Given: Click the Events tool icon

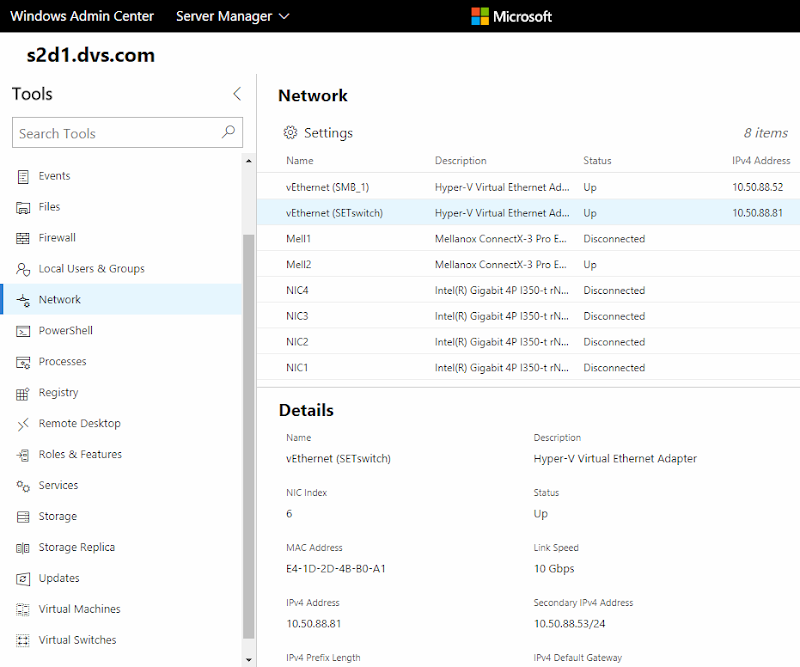Looking at the screenshot, I should click(23, 177).
